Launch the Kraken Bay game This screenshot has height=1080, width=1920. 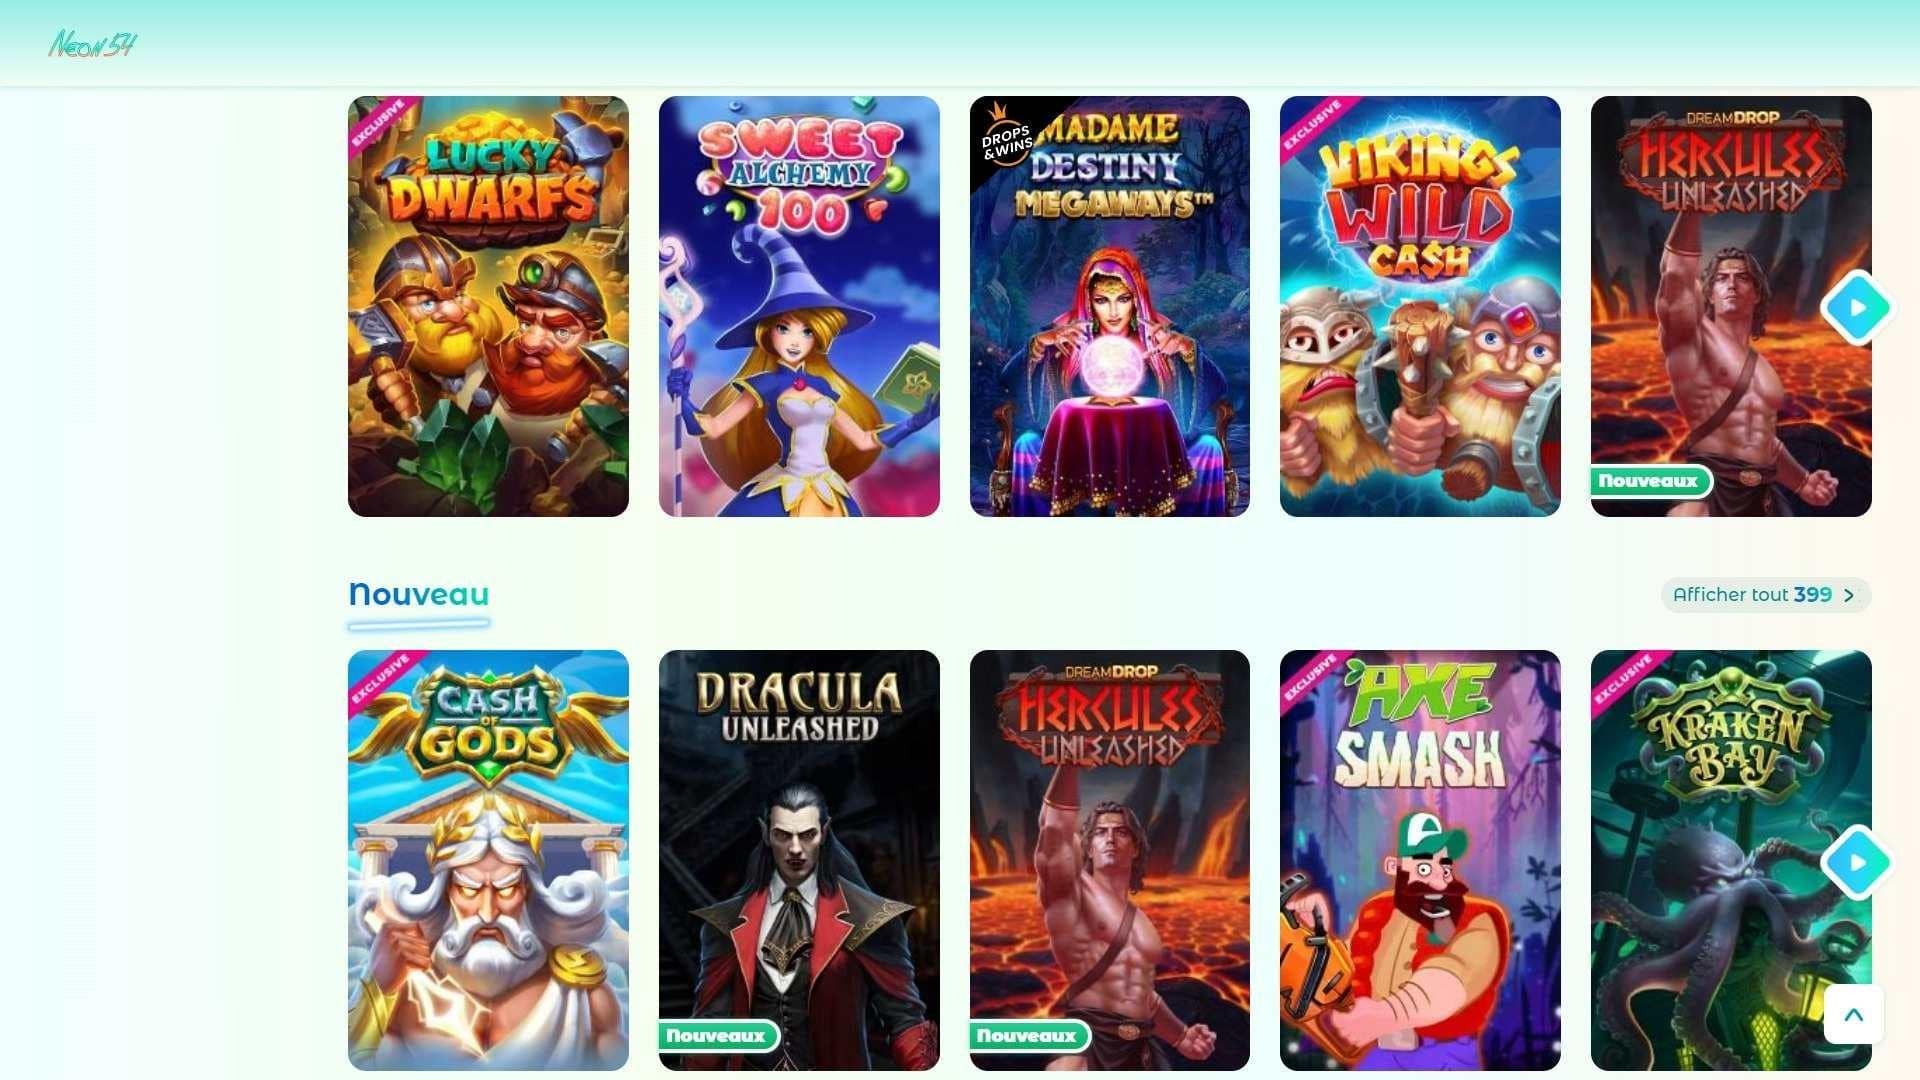[x=1731, y=860]
